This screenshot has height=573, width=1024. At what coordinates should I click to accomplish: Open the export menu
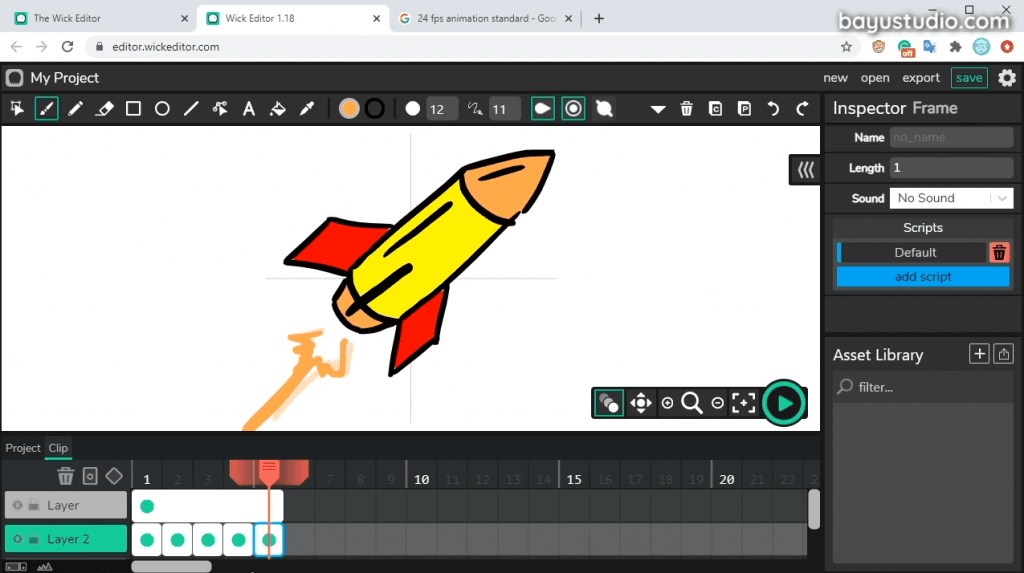(x=921, y=78)
